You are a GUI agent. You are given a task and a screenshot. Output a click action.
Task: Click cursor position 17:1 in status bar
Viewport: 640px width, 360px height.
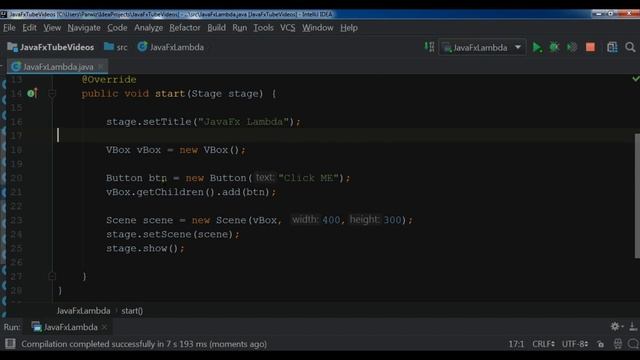point(516,344)
